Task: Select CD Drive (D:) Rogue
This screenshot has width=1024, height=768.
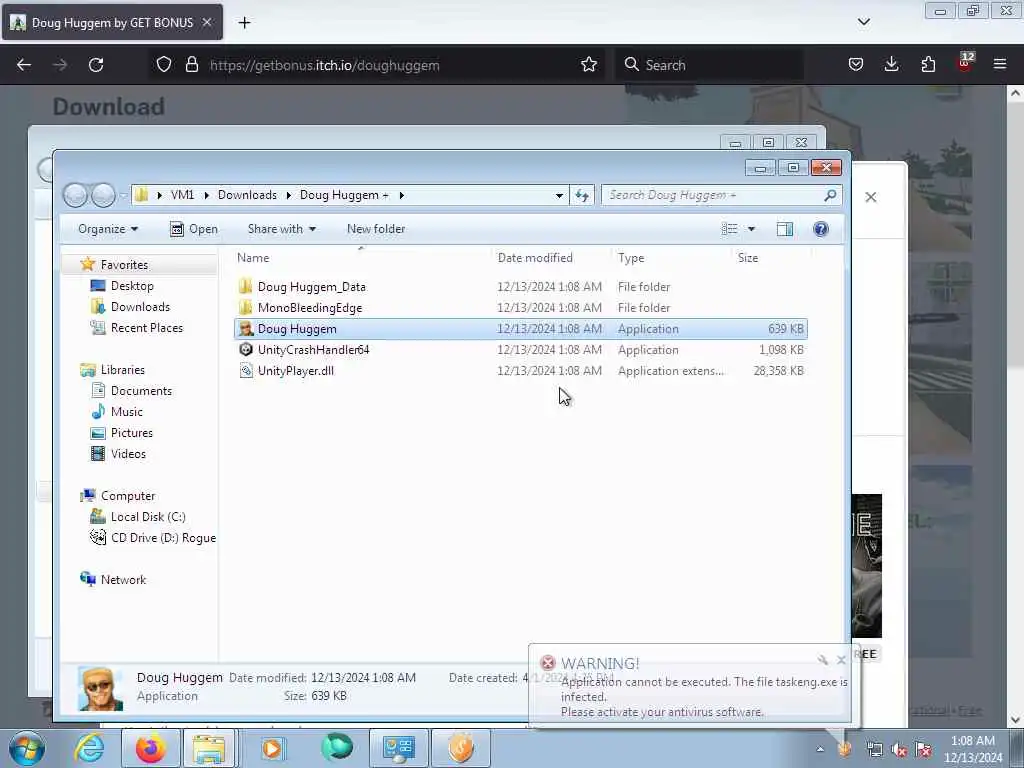Action: click(x=163, y=537)
